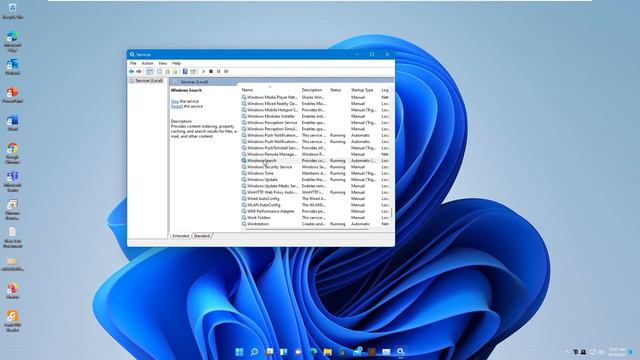Toggle the Show/Hide Console Tree toolbar icon
Screen dimensions: 640x360
click(150, 71)
